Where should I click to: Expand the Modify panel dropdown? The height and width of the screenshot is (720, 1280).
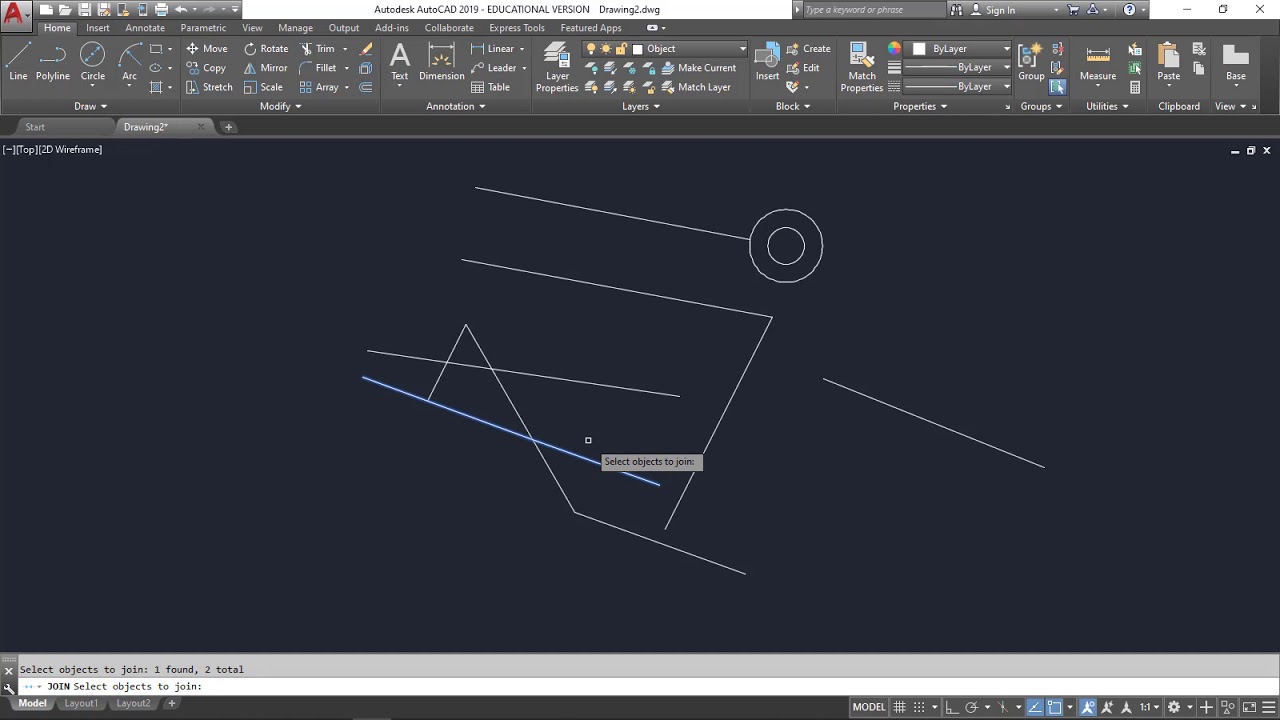point(280,106)
